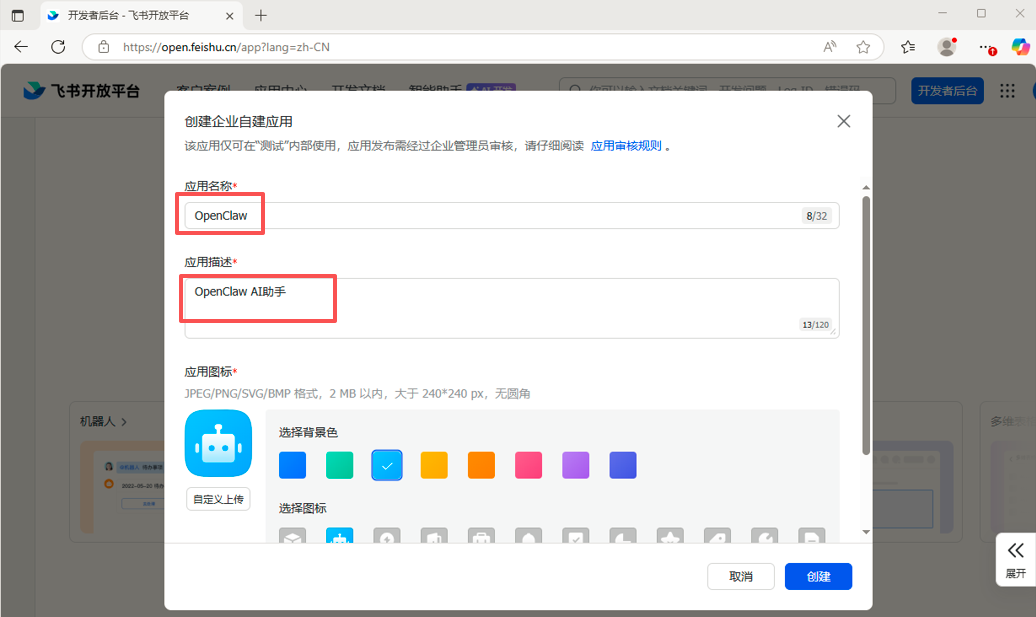
Task: Click the 创建 button to create the app
Action: 818,576
